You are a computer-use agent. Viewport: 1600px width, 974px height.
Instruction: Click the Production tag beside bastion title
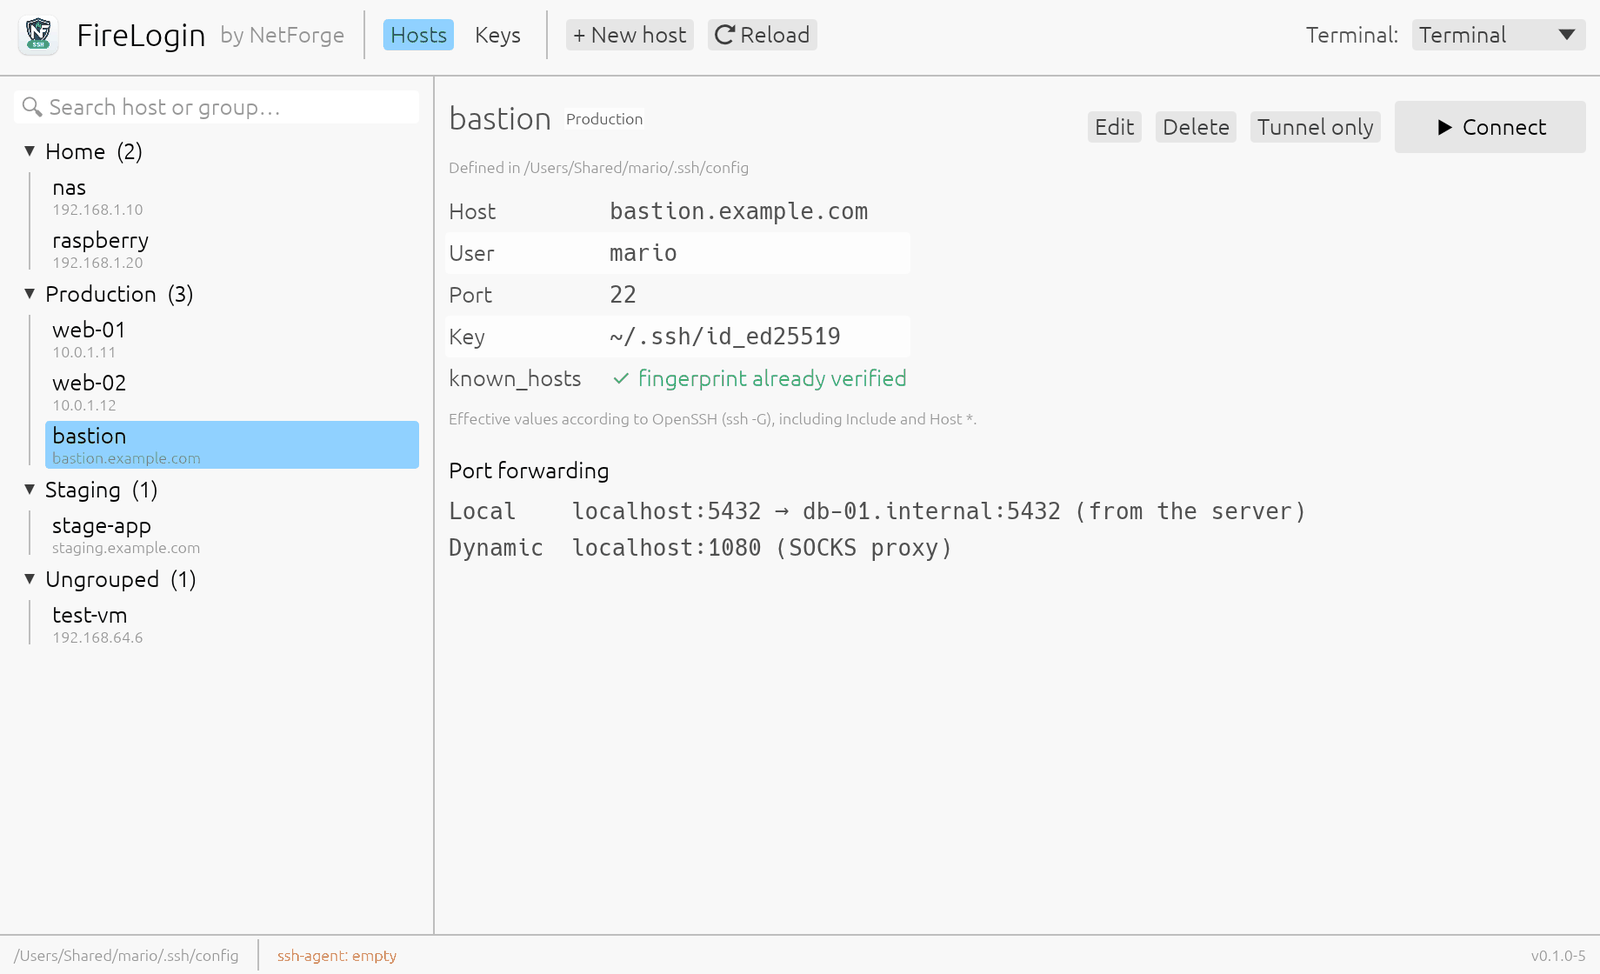click(604, 119)
